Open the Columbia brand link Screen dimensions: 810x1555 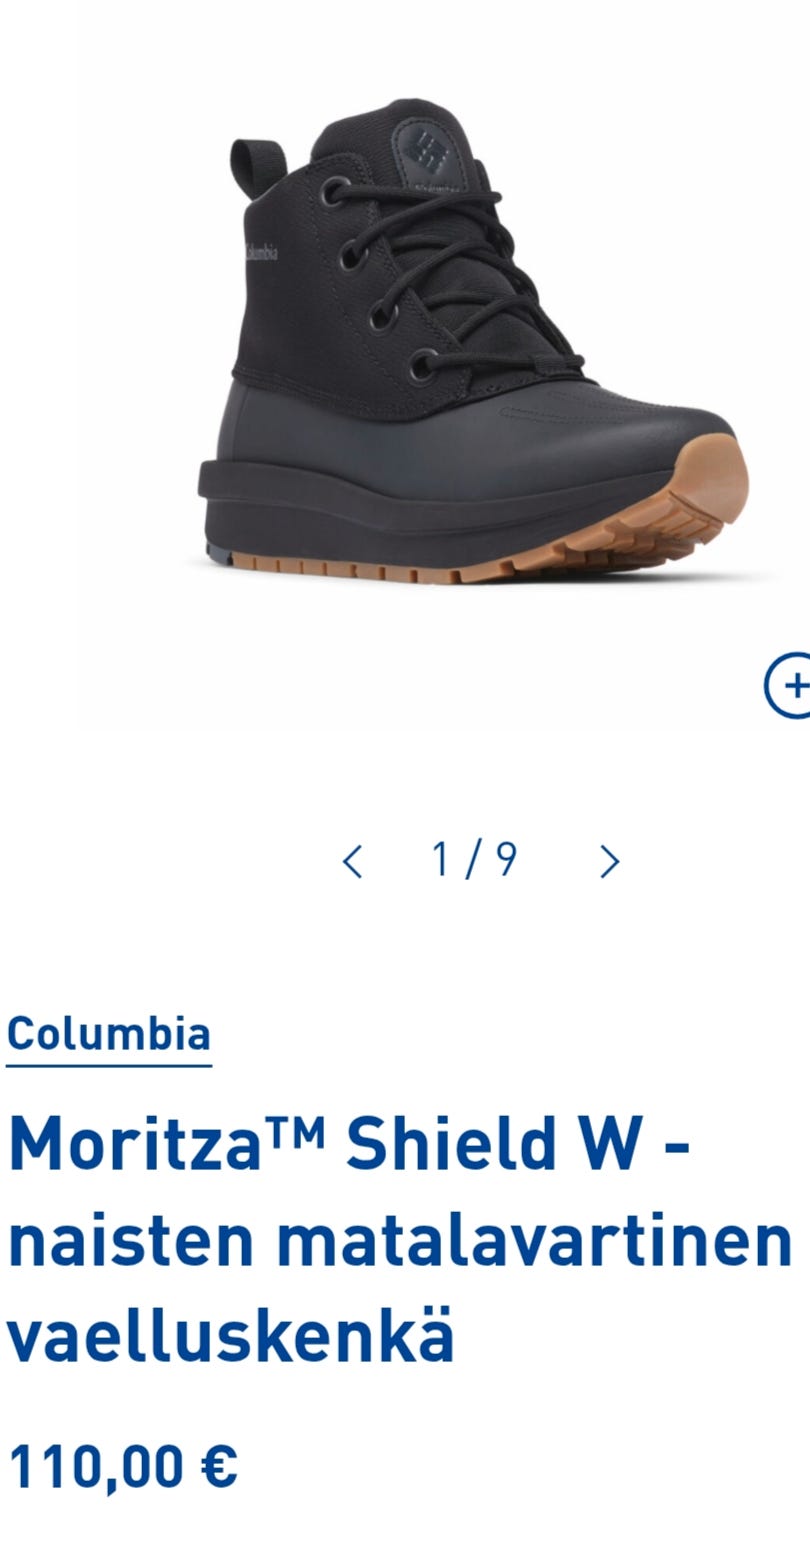tap(109, 1034)
